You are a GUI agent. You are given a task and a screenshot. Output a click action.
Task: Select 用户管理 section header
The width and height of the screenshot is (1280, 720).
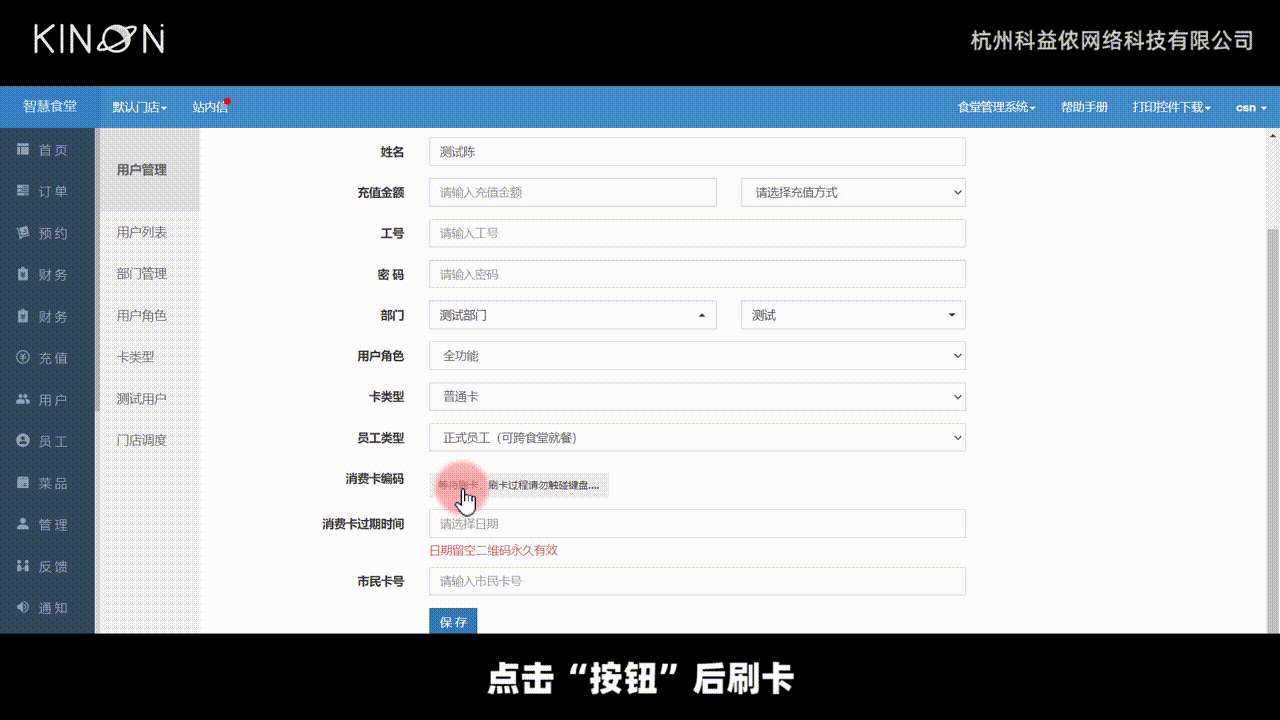pos(142,170)
